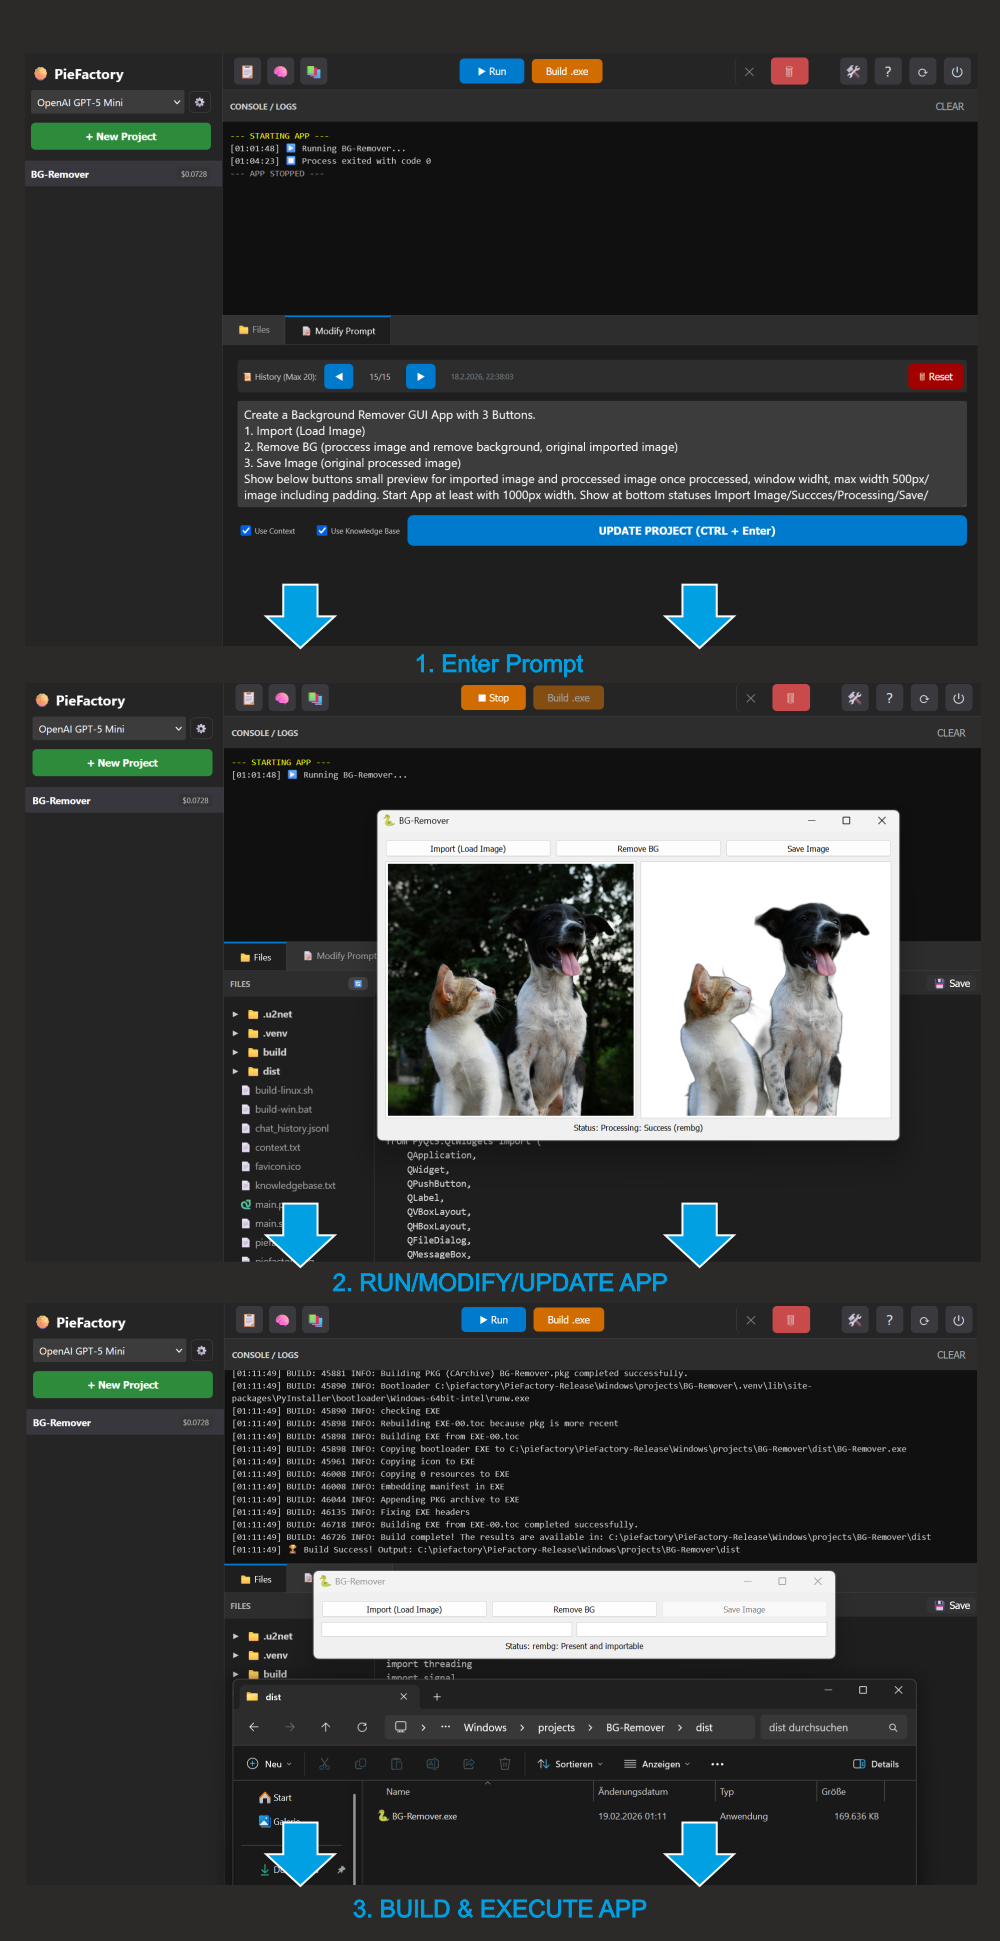The width and height of the screenshot is (1000, 1941).
Task: Click the search magnifier in 'dist durchsuchen' box
Action: click(x=893, y=1727)
